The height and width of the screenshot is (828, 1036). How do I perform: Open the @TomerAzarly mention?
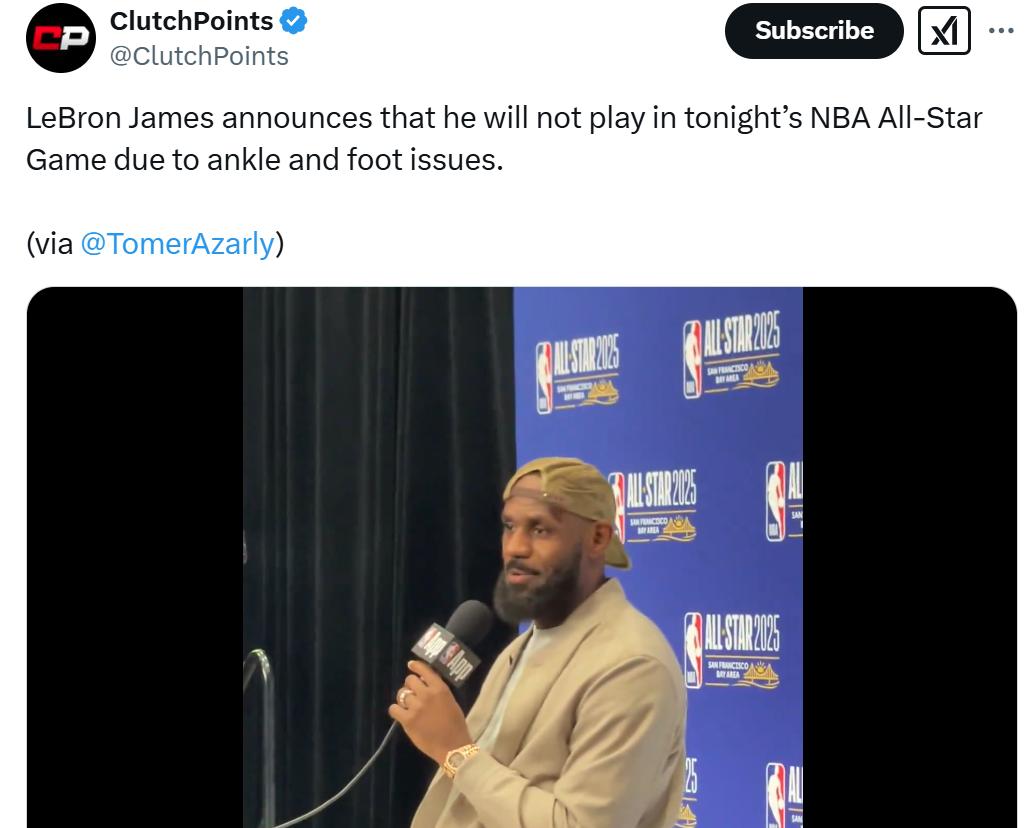177,244
